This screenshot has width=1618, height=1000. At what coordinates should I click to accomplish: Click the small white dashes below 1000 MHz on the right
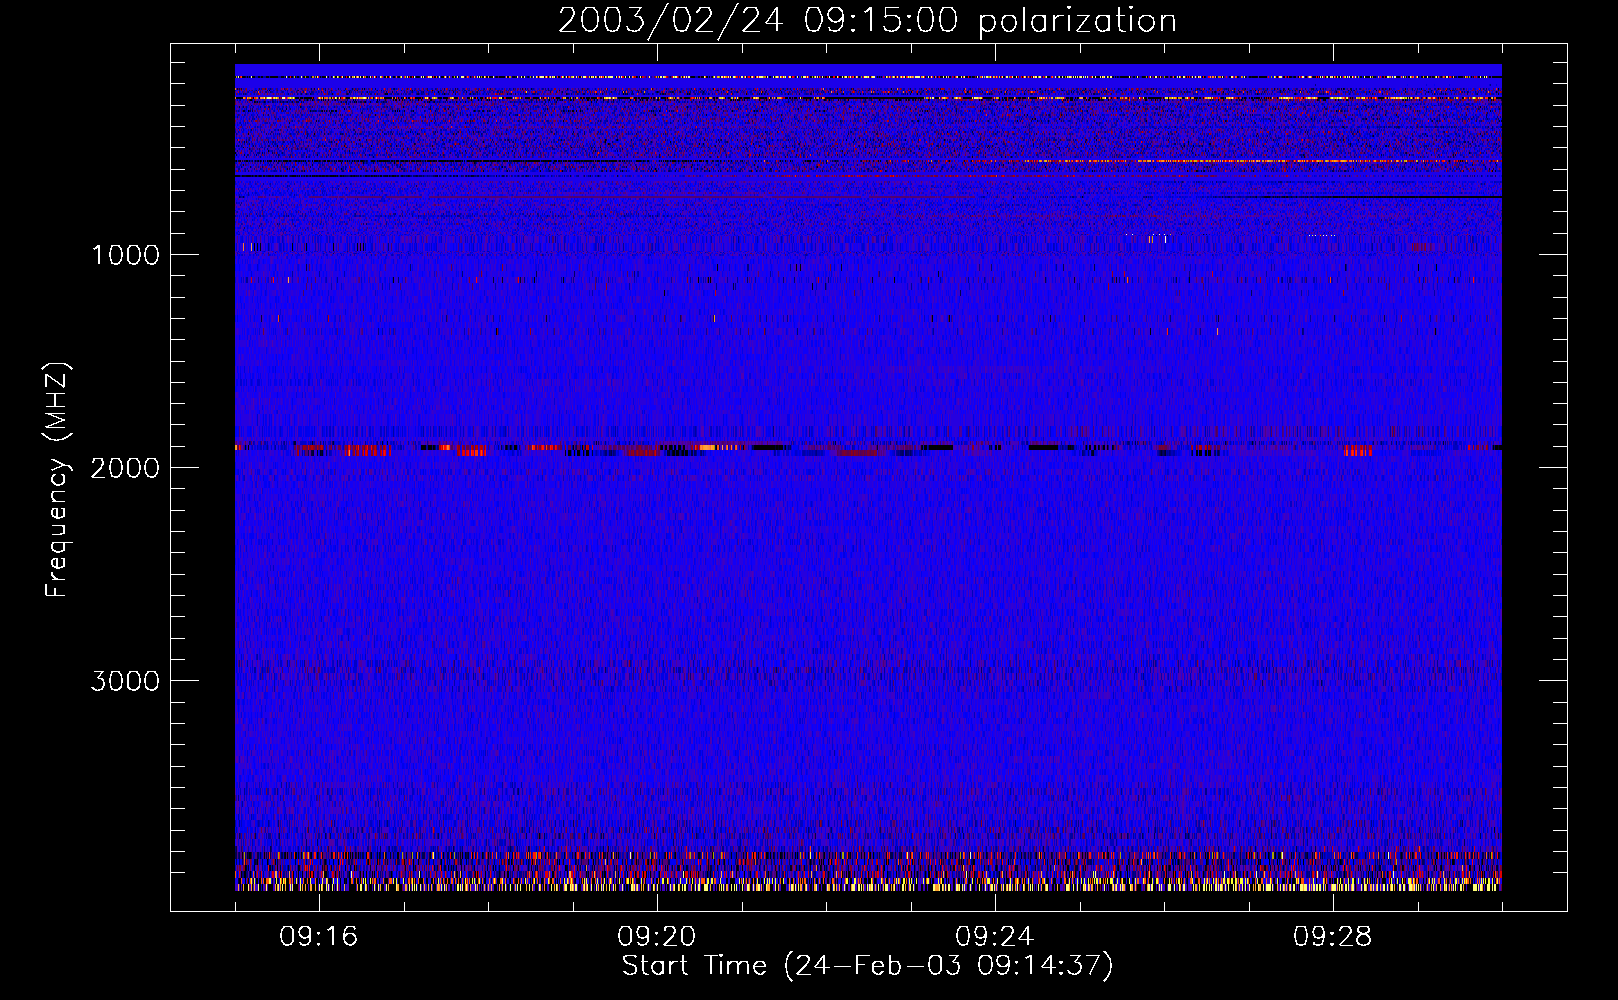pyautogui.click(x=1148, y=236)
